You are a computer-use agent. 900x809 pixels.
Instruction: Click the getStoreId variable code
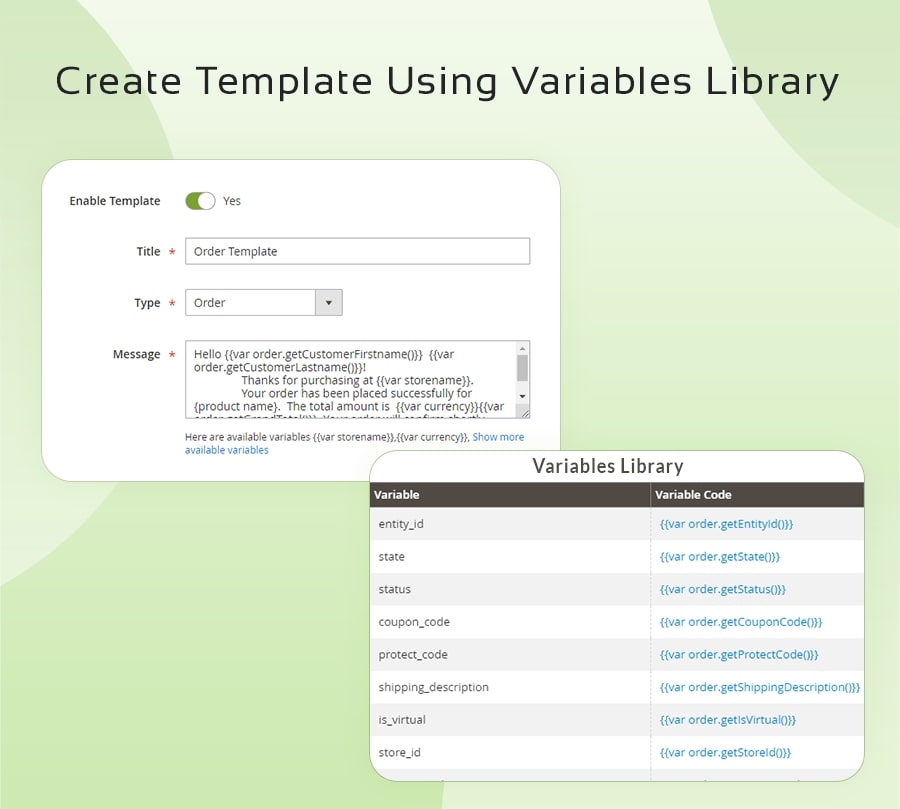point(725,753)
